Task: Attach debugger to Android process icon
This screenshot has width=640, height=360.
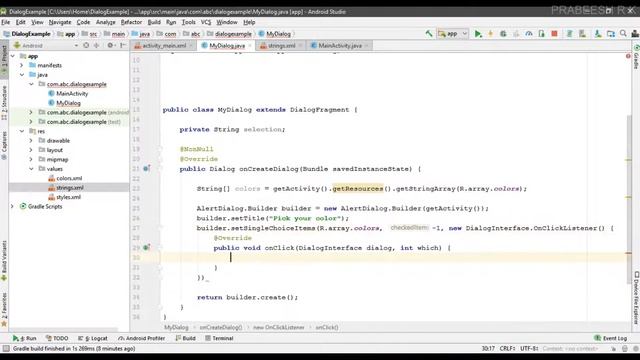Action: pyautogui.click(x=542, y=34)
